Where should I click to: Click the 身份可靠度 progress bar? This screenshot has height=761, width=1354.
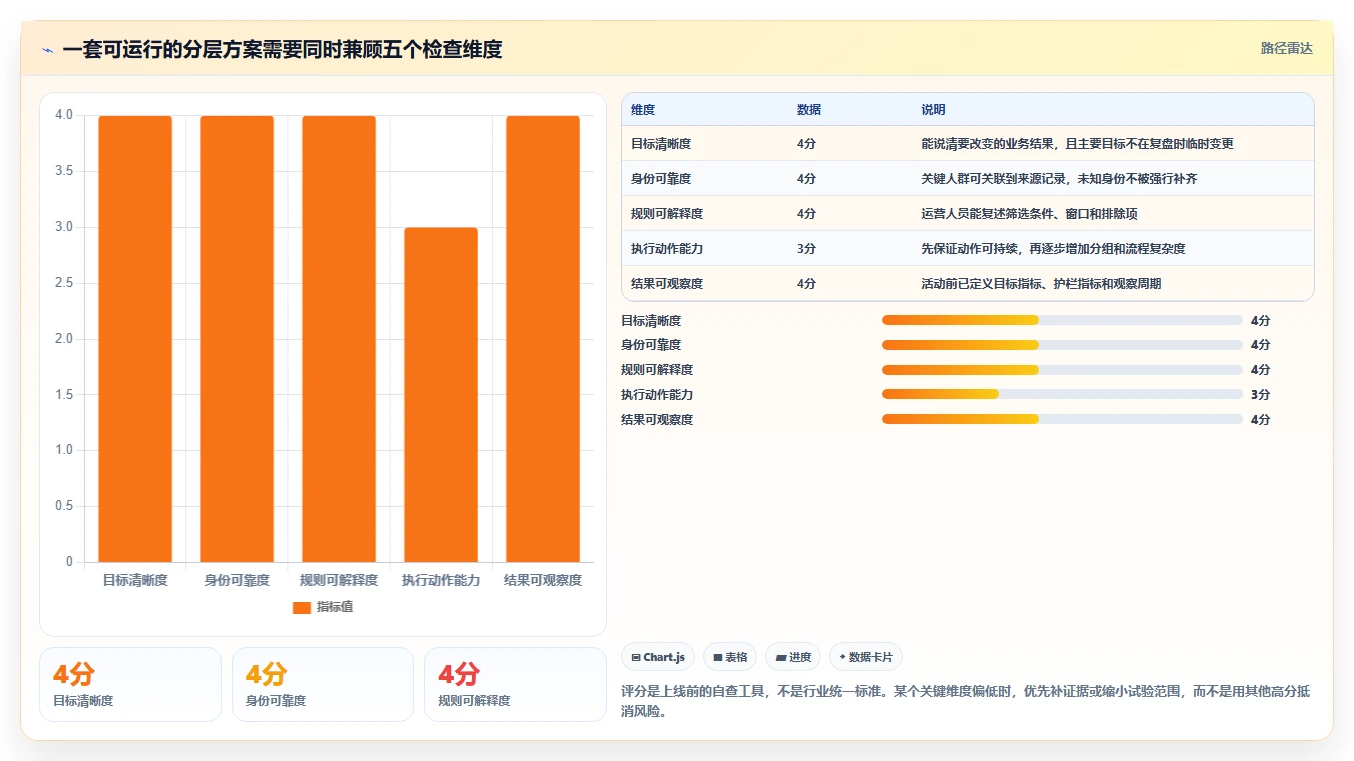pos(1062,345)
